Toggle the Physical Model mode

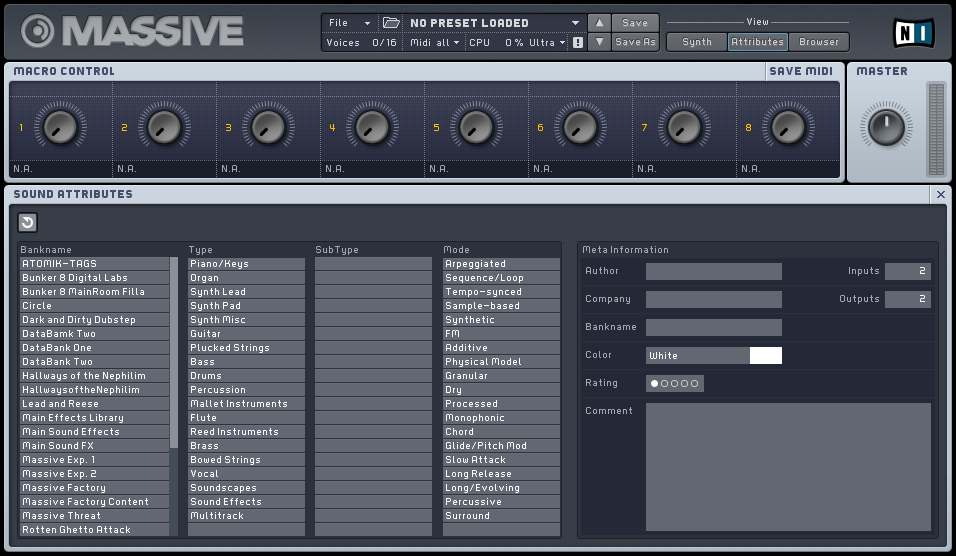click(501, 362)
